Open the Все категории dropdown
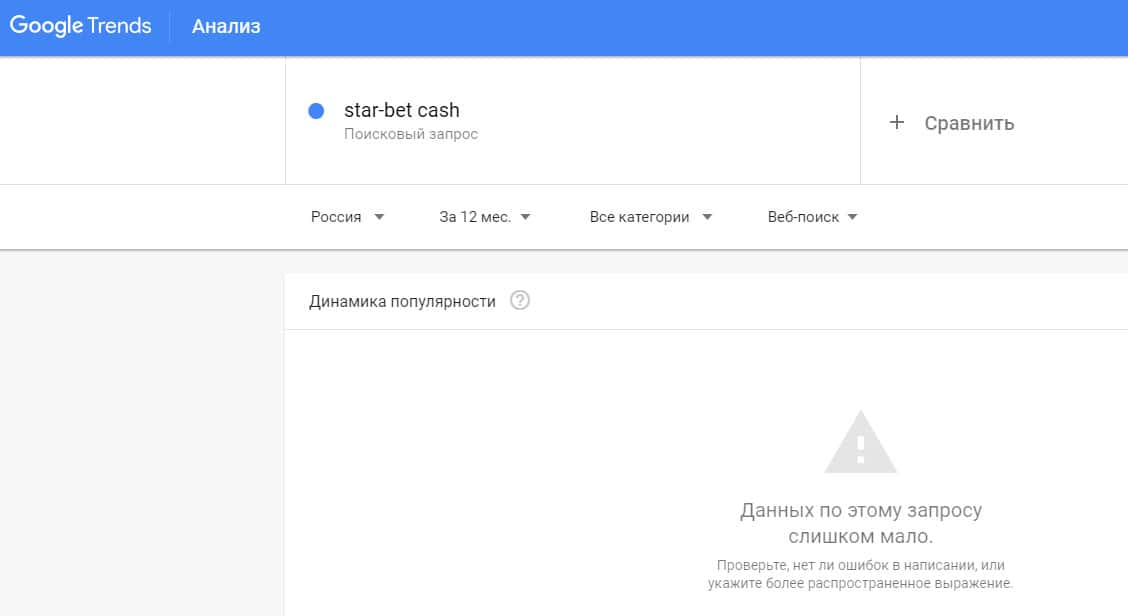 pyautogui.click(x=640, y=217)
